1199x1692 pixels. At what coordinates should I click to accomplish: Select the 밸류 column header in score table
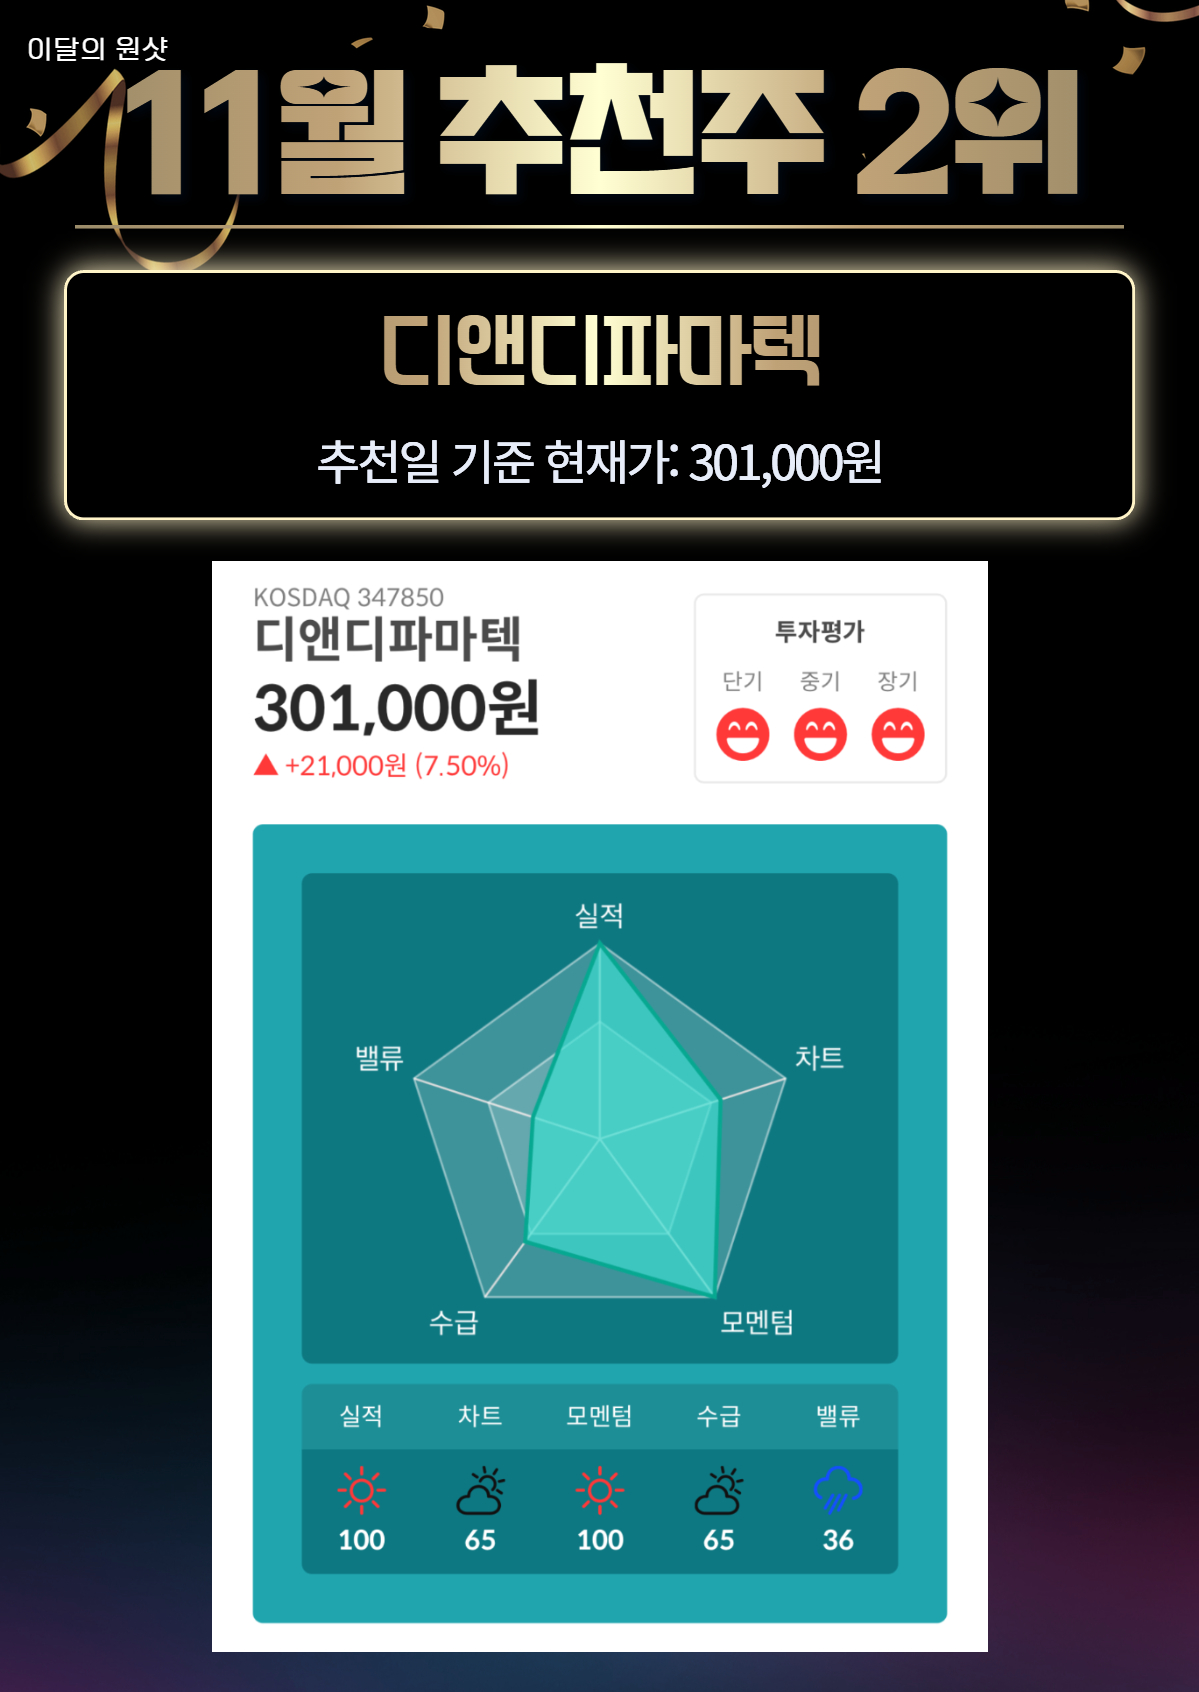[x=838, y=1416]
